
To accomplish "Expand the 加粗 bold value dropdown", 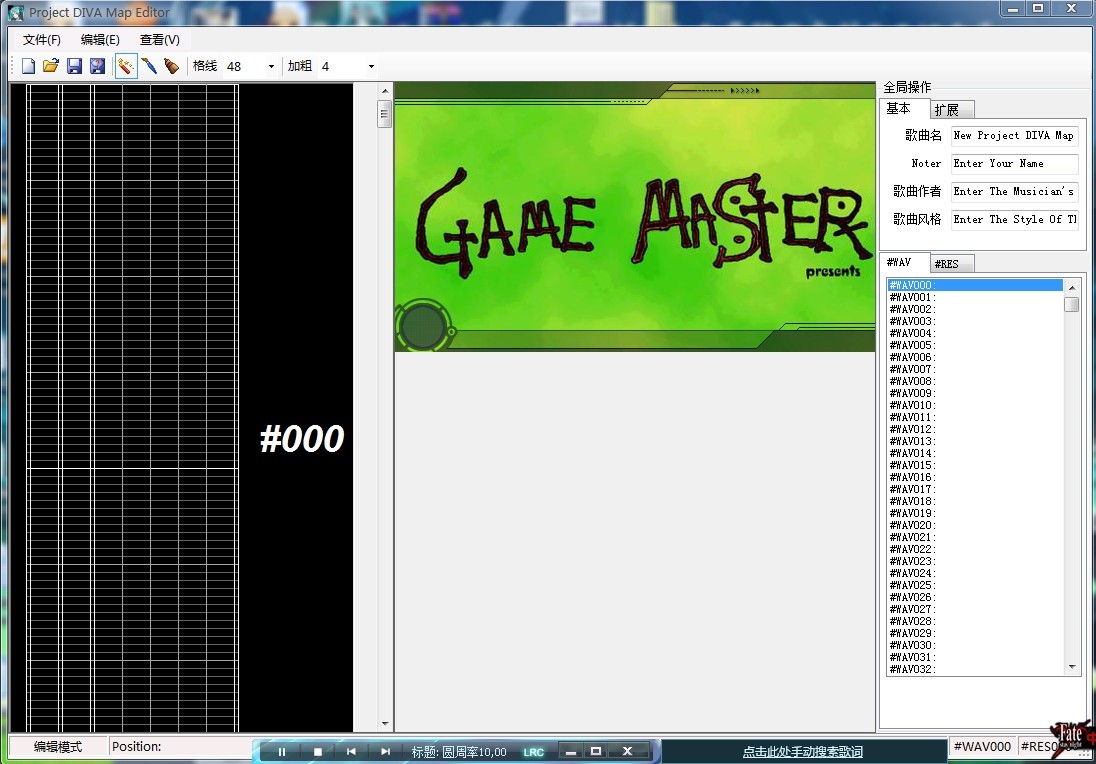I will (371, 66).
